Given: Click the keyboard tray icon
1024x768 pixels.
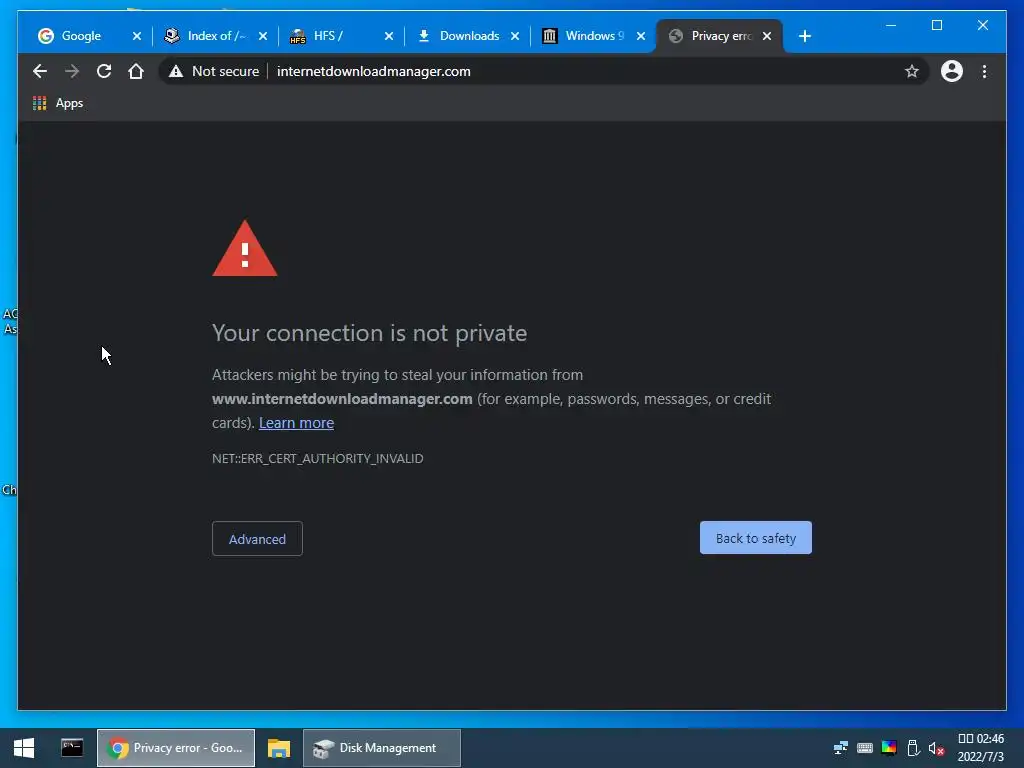Looking at the screenshot, I should [x=865, y=748].
